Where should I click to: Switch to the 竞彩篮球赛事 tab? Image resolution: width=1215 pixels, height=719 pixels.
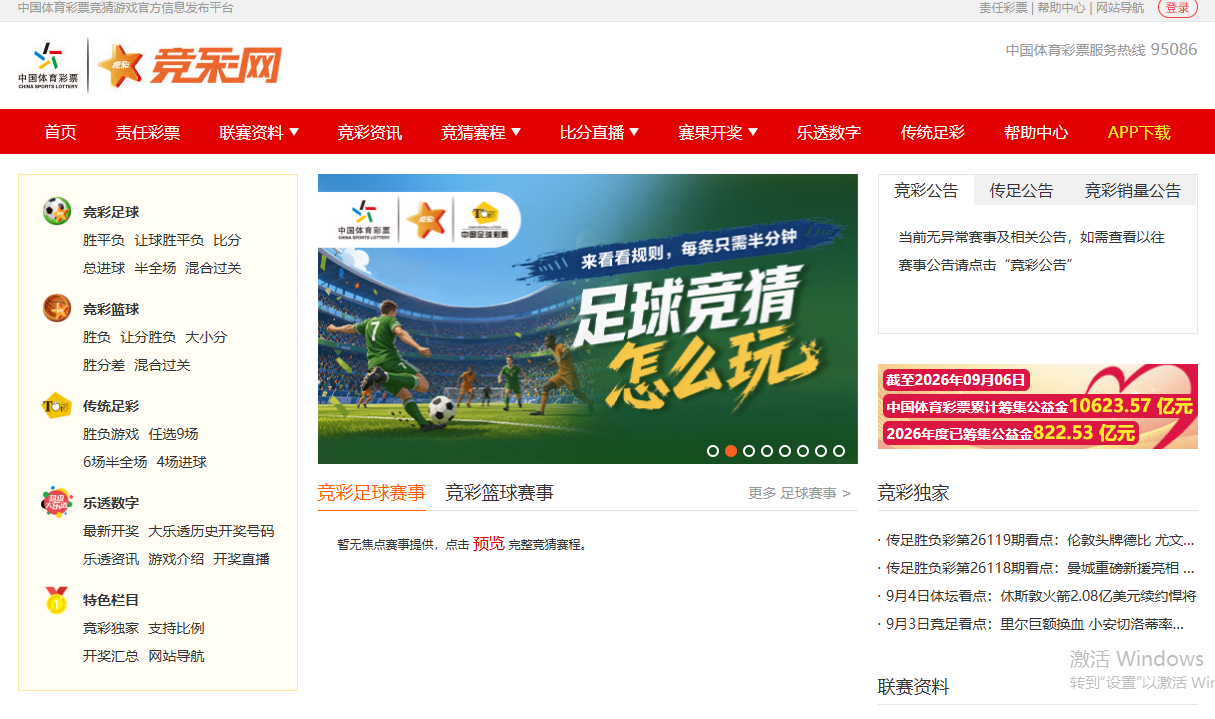[499, 492]
